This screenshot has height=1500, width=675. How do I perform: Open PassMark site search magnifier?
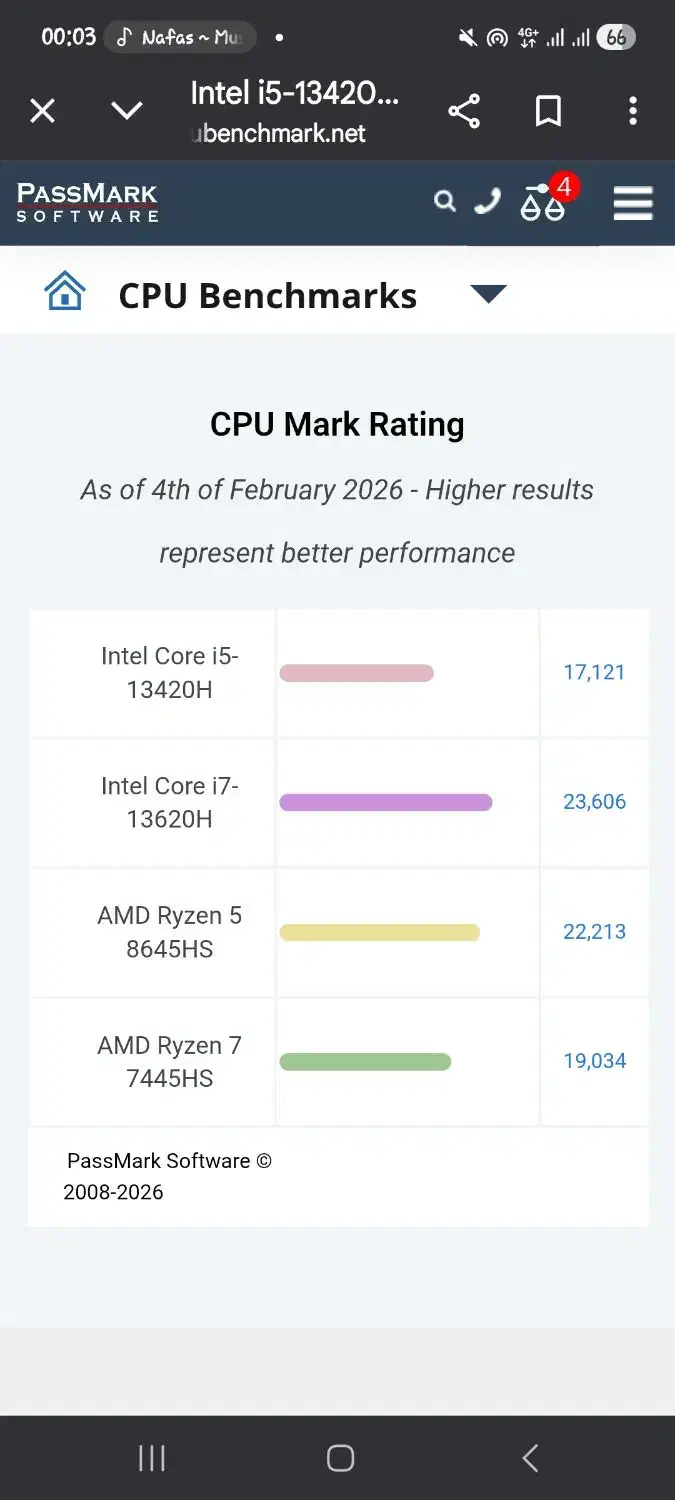click(x=445, y=202)
